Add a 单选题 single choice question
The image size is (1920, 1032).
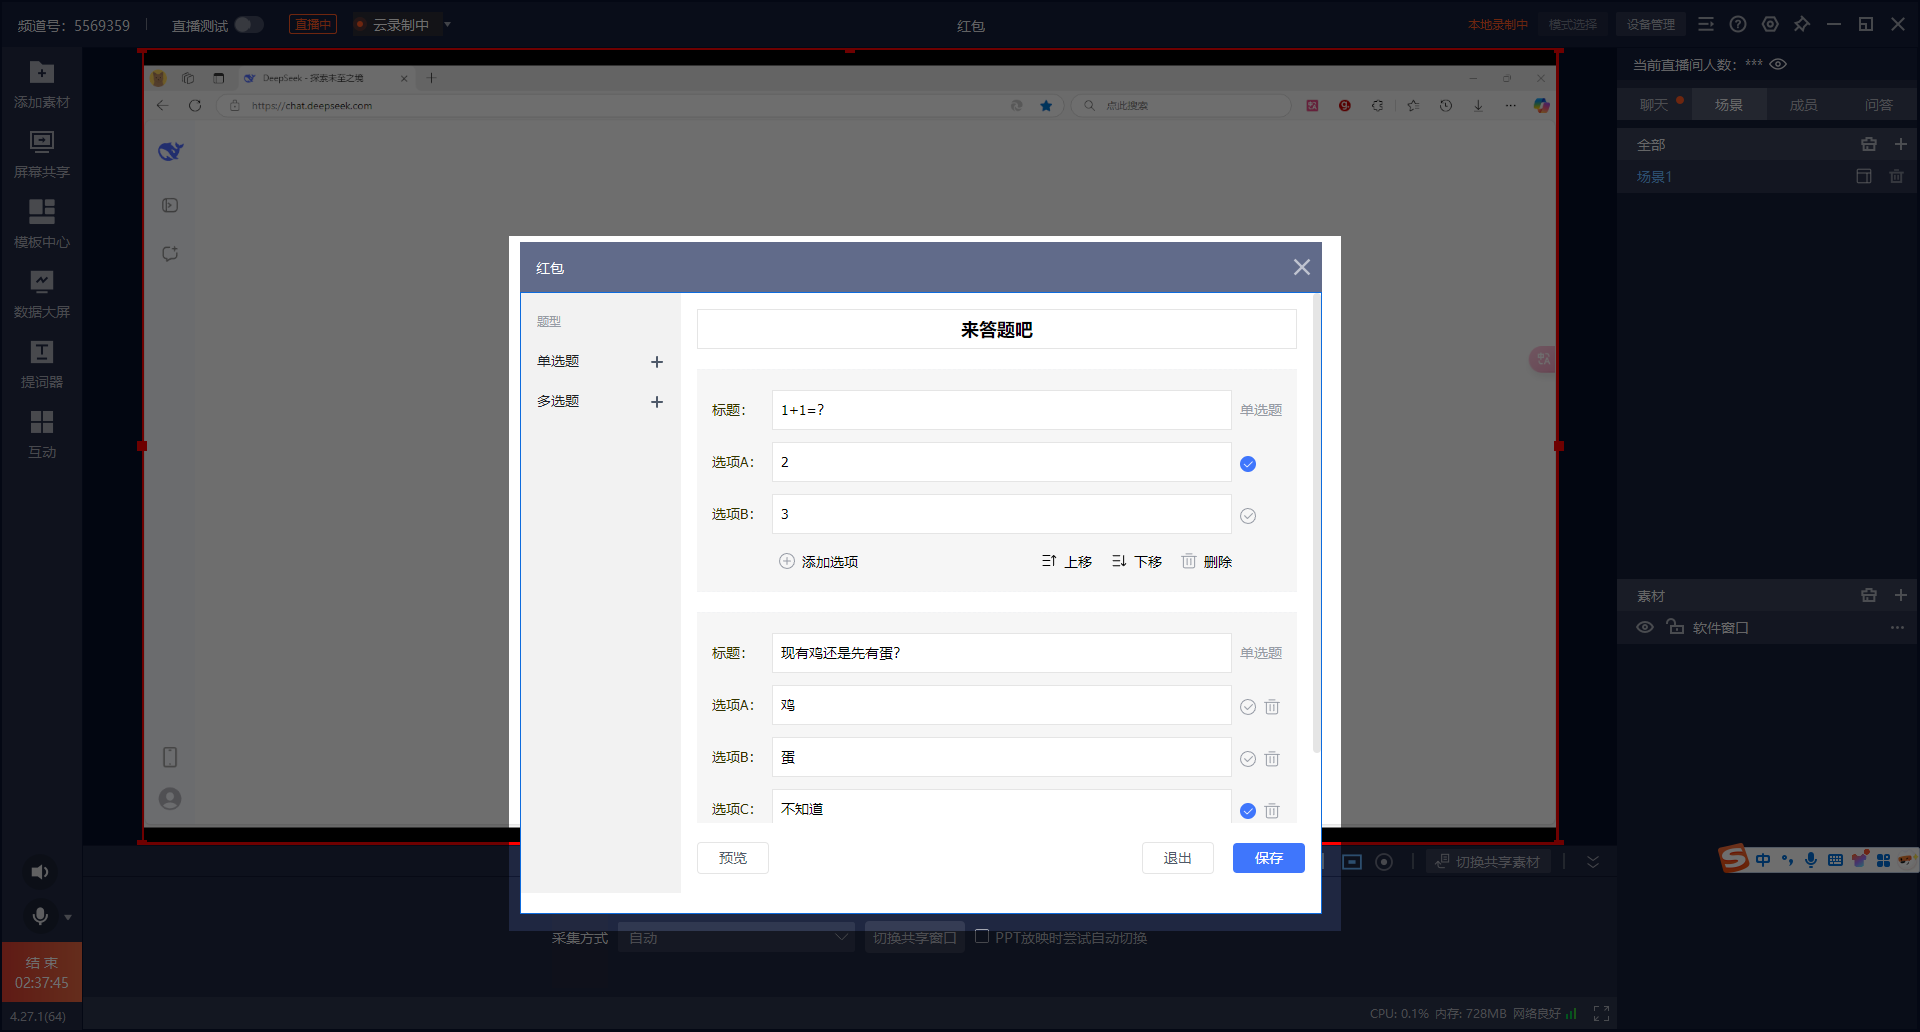tap(657, 362)
